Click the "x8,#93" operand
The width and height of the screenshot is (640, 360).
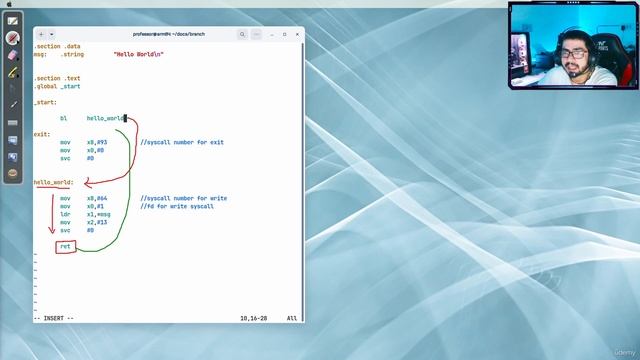click(97, 142)
